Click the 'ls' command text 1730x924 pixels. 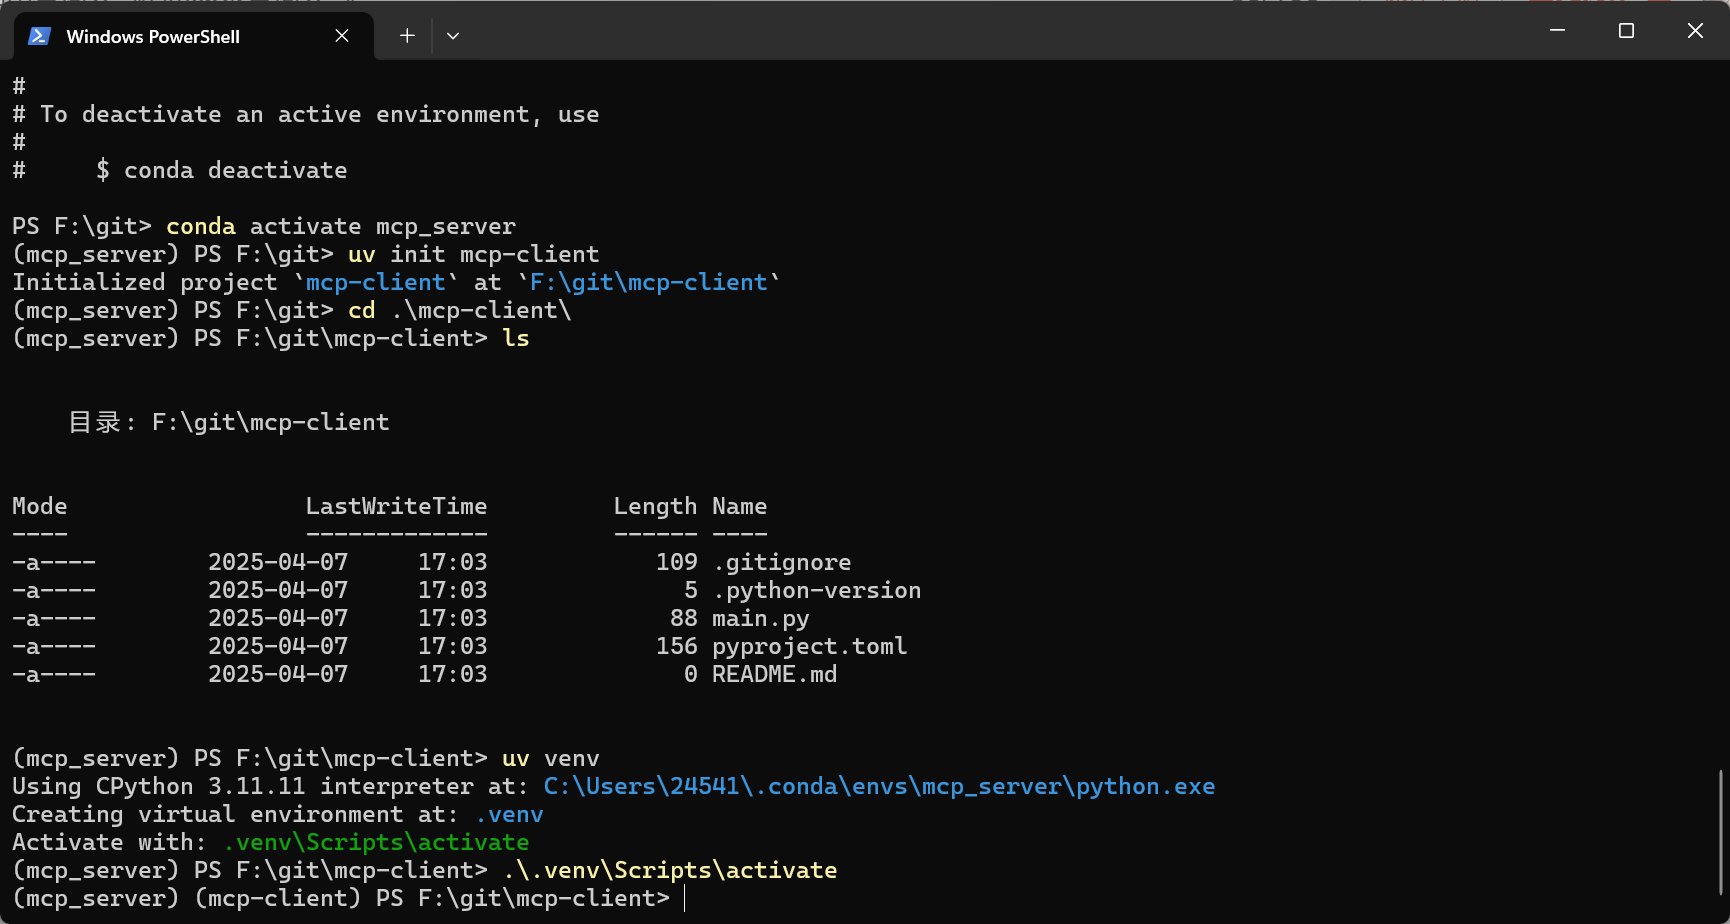point(516,338)
